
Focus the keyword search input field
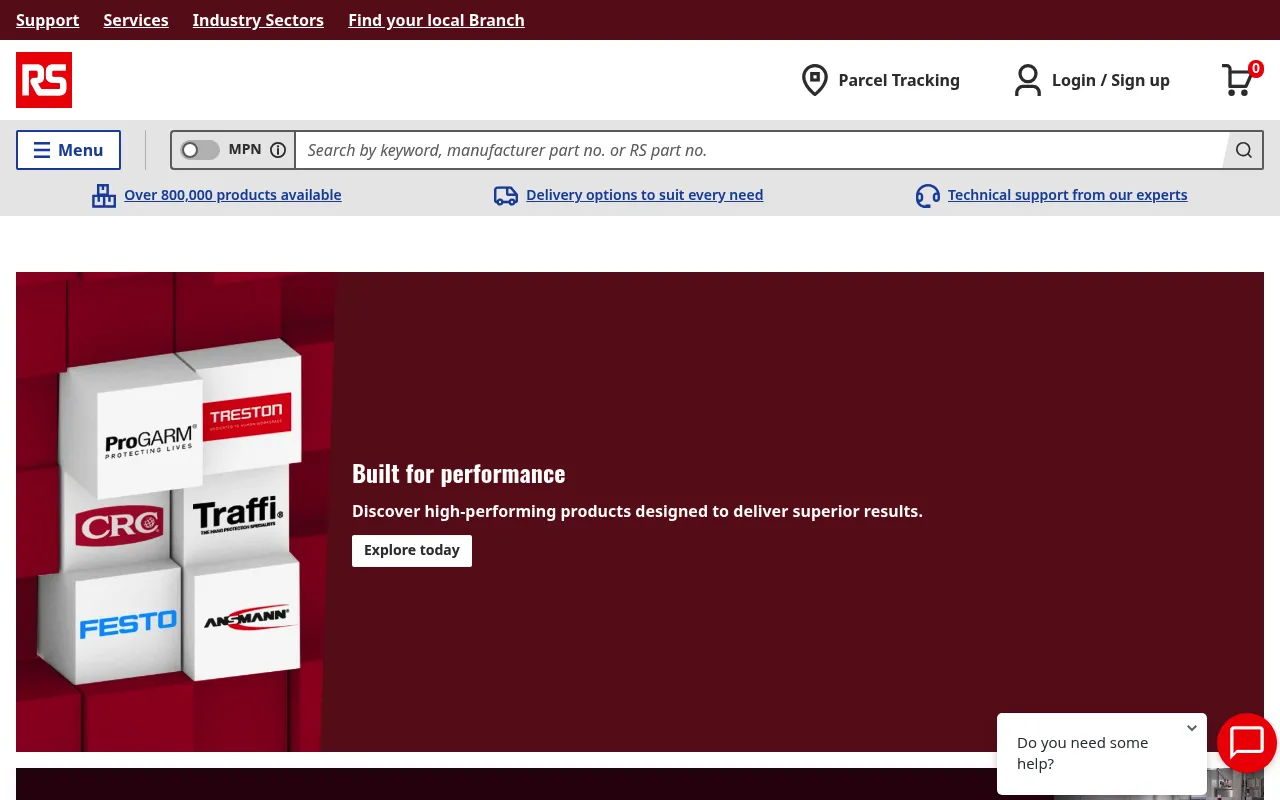(760, 150)
